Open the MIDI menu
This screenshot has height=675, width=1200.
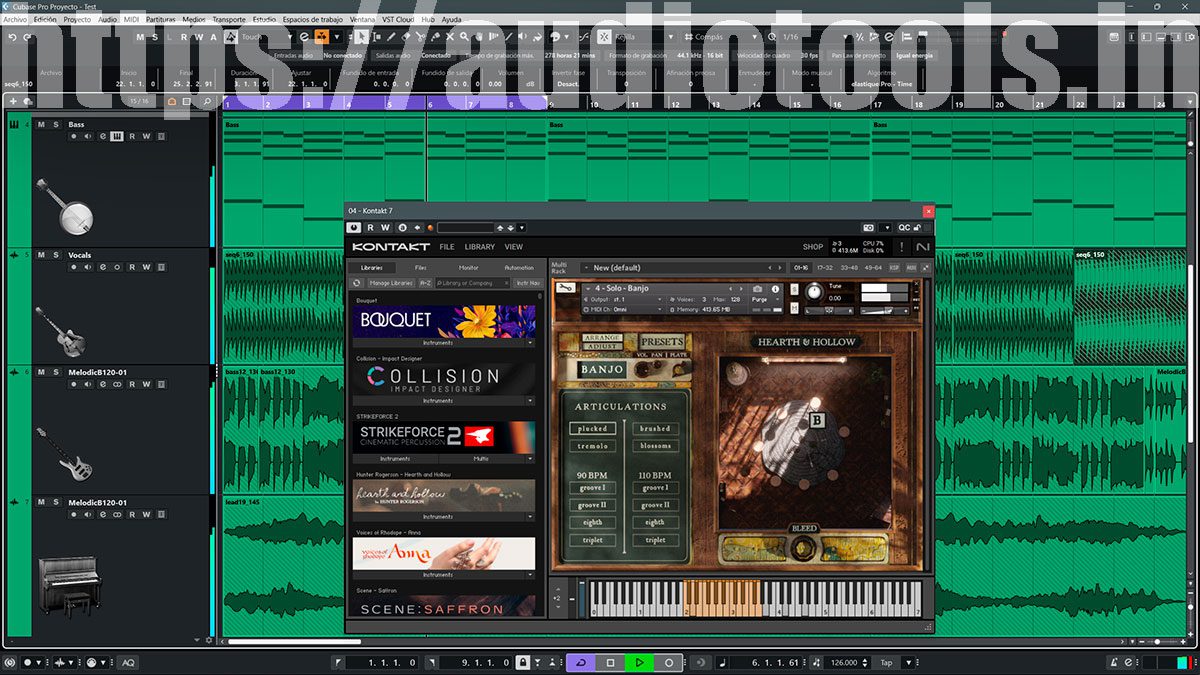[131, 19]
